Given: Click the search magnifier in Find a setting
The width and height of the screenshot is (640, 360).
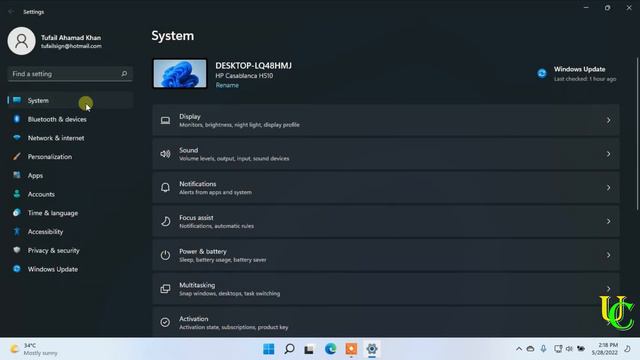Looking at the screenshot, I should 124,74.
